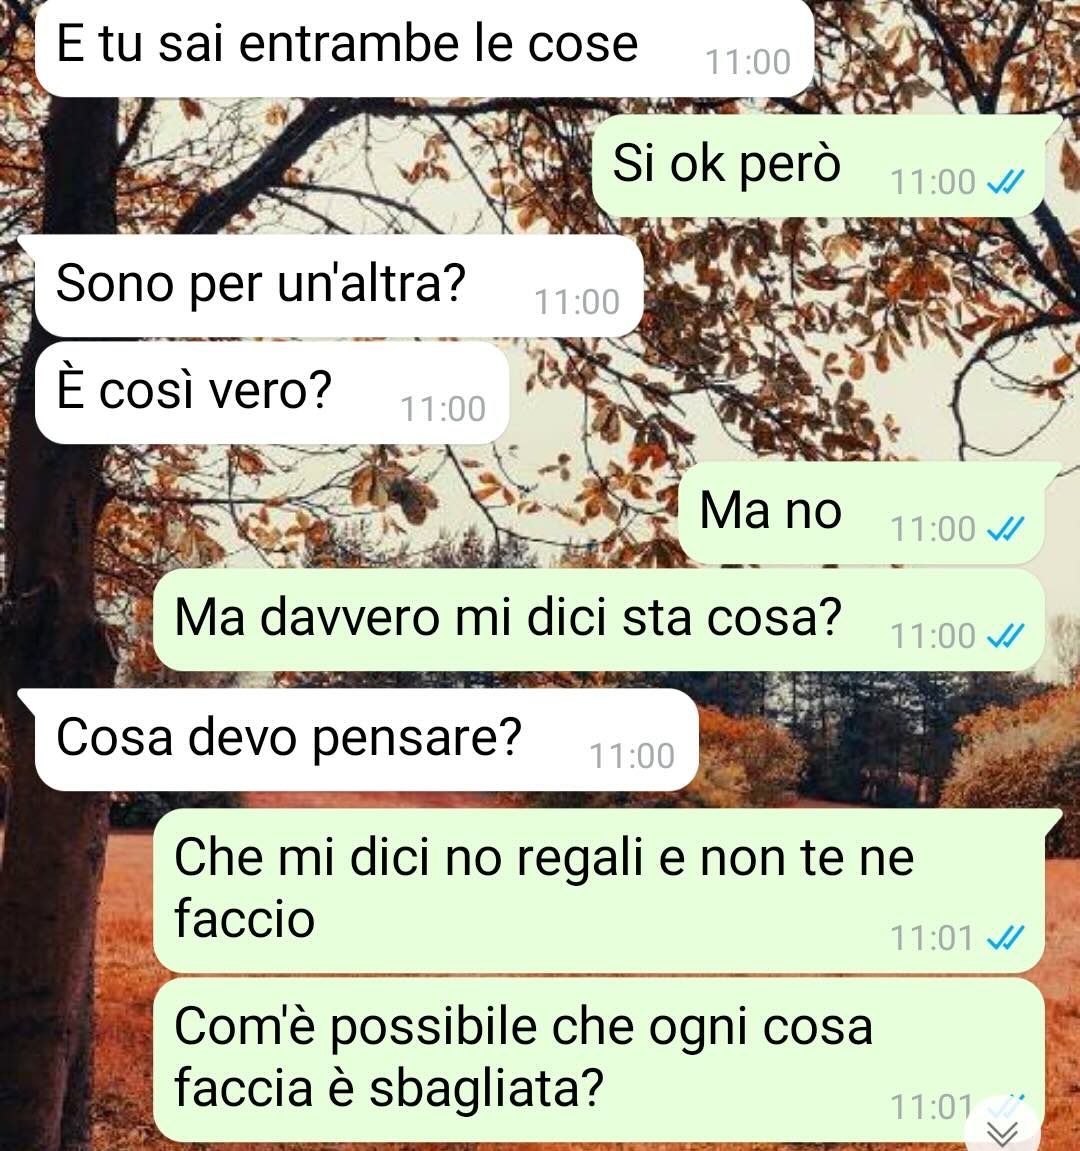Tap read ticks beside 'Ma davvero mi dici sta cosa?'
The height and width of the screenshot is (1151, 1080).
1005,636
